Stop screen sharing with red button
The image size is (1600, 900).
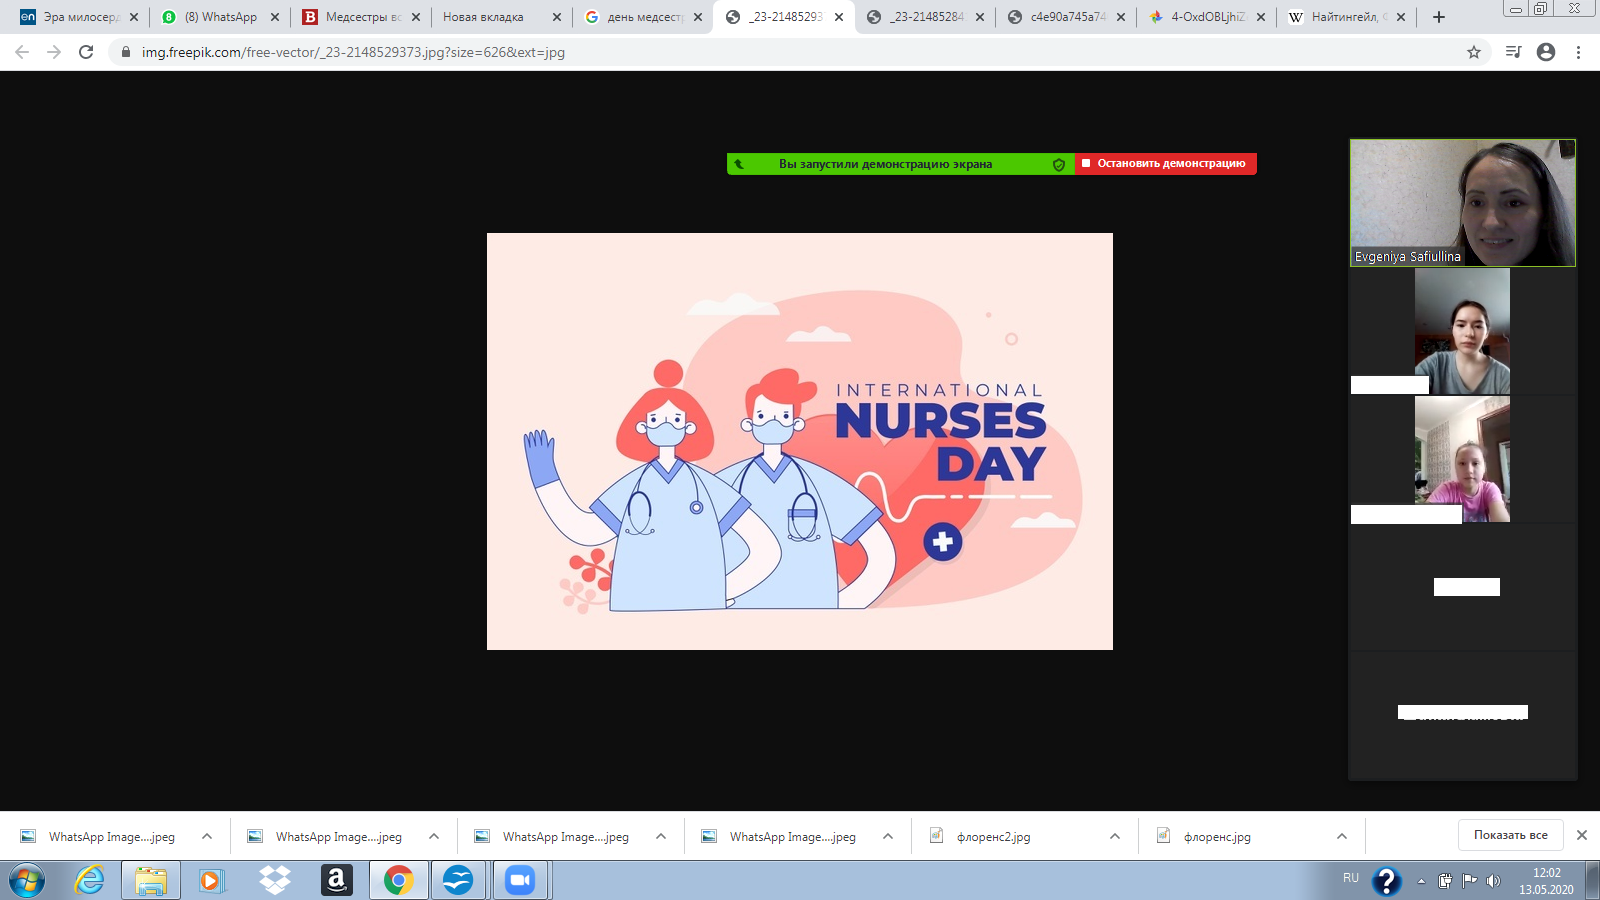(x=1166, y=164)
